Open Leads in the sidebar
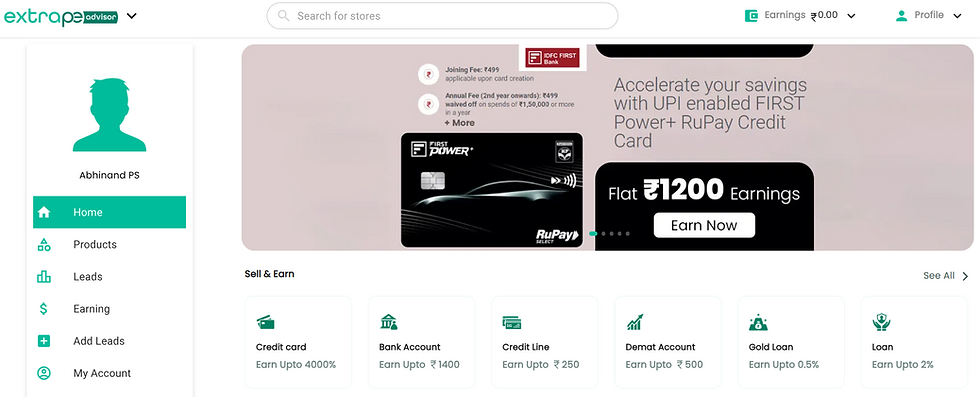Screen dimensions: 980x397 click(109, 276)
